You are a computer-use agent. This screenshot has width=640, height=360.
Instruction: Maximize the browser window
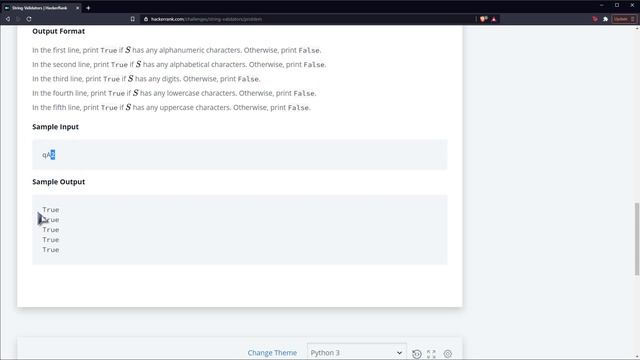click(x=617, y=5)
